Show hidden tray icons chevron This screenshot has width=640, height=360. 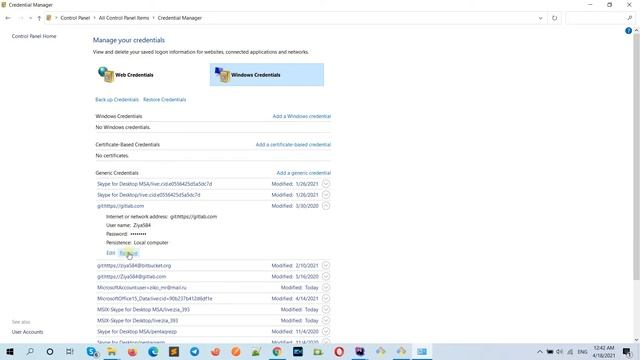pos(540,351)
